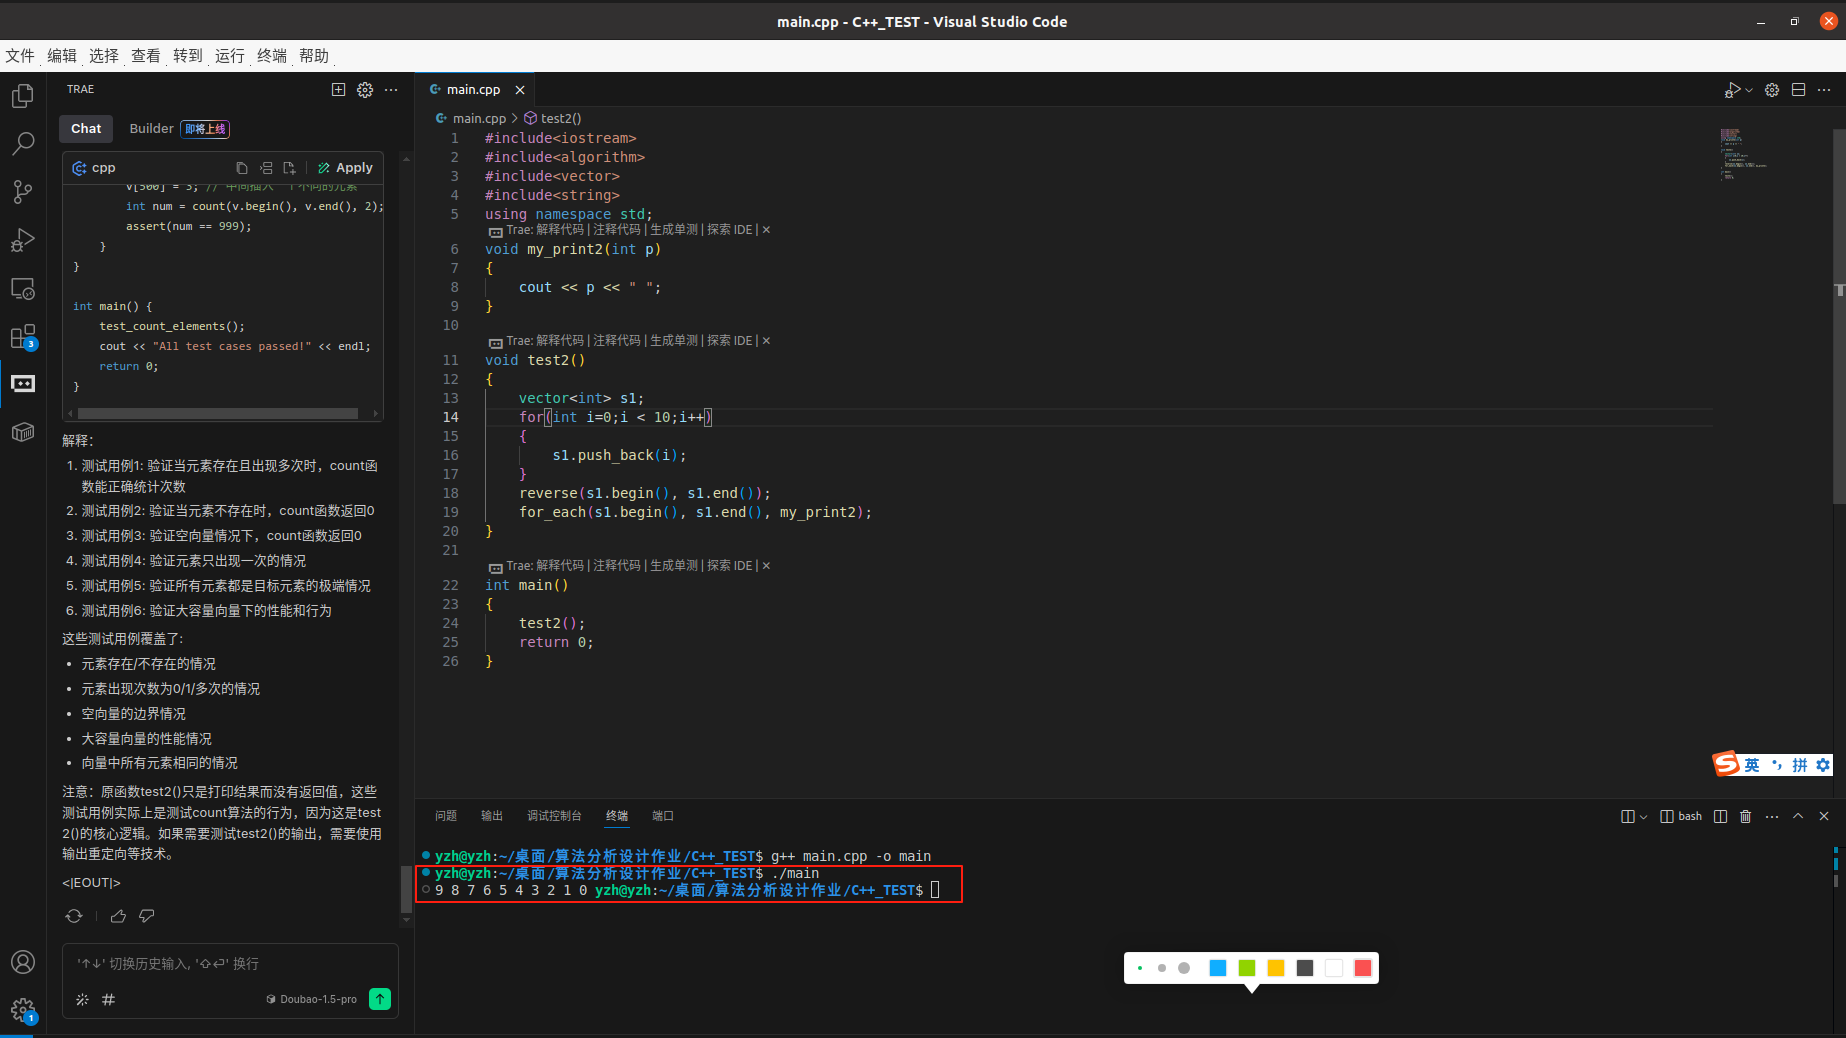
Task: Open editor more actions menu
Action: click(1824, 90)
